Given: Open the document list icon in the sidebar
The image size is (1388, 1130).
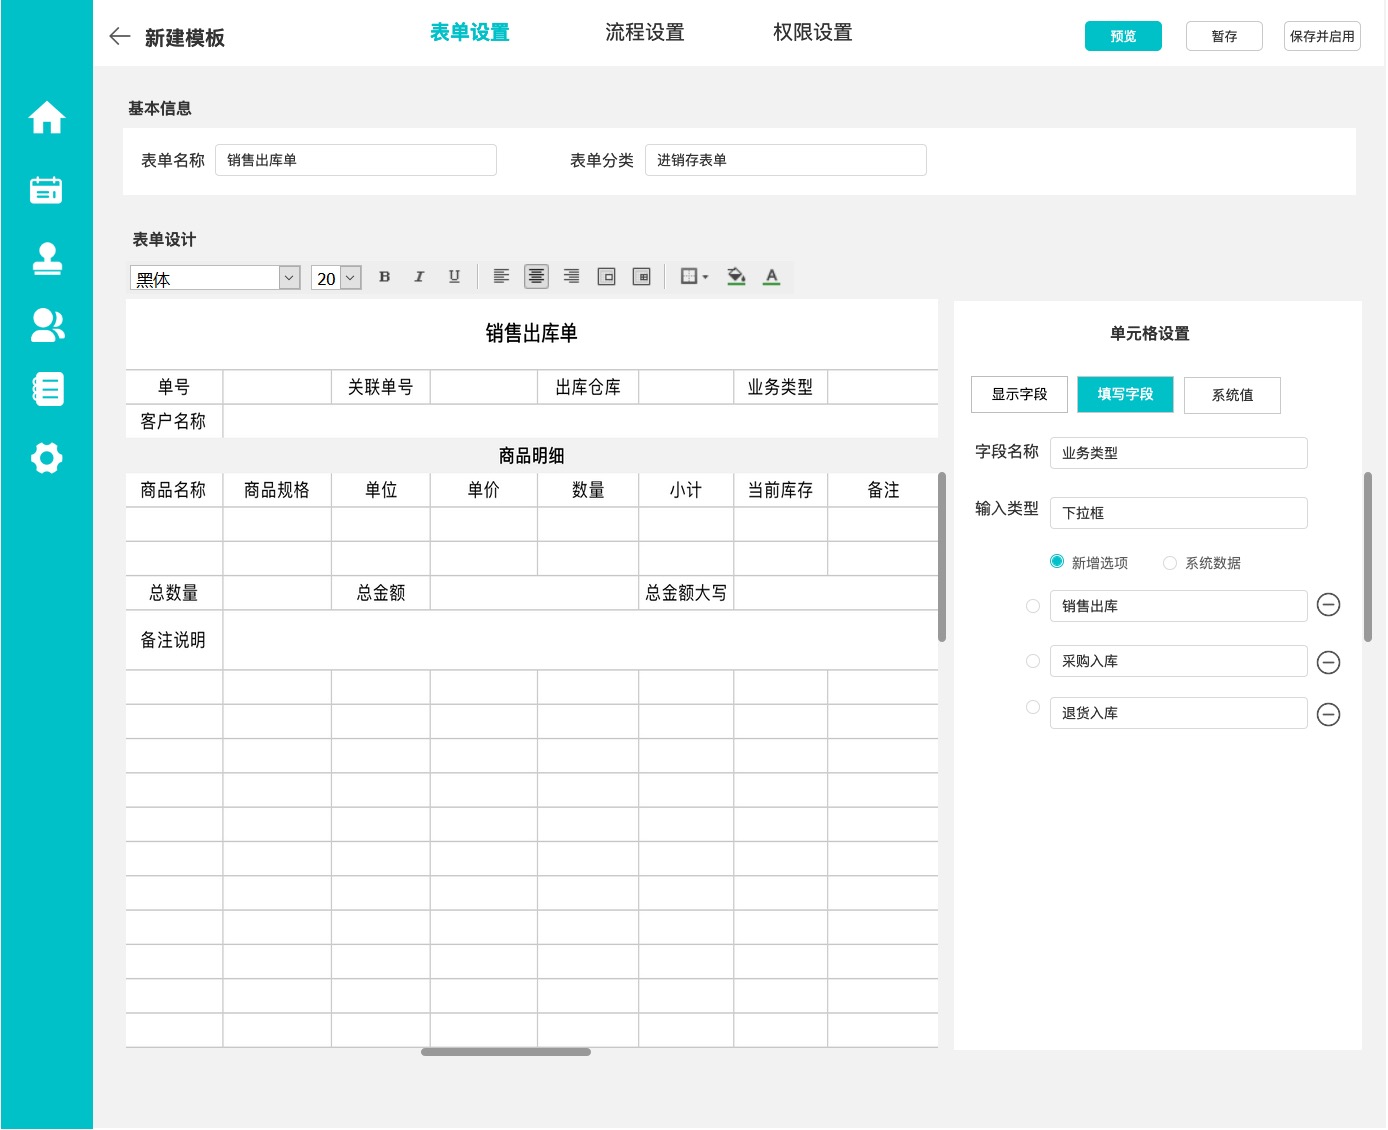Looking at the screenshot, I should click(x=47, y=389).
